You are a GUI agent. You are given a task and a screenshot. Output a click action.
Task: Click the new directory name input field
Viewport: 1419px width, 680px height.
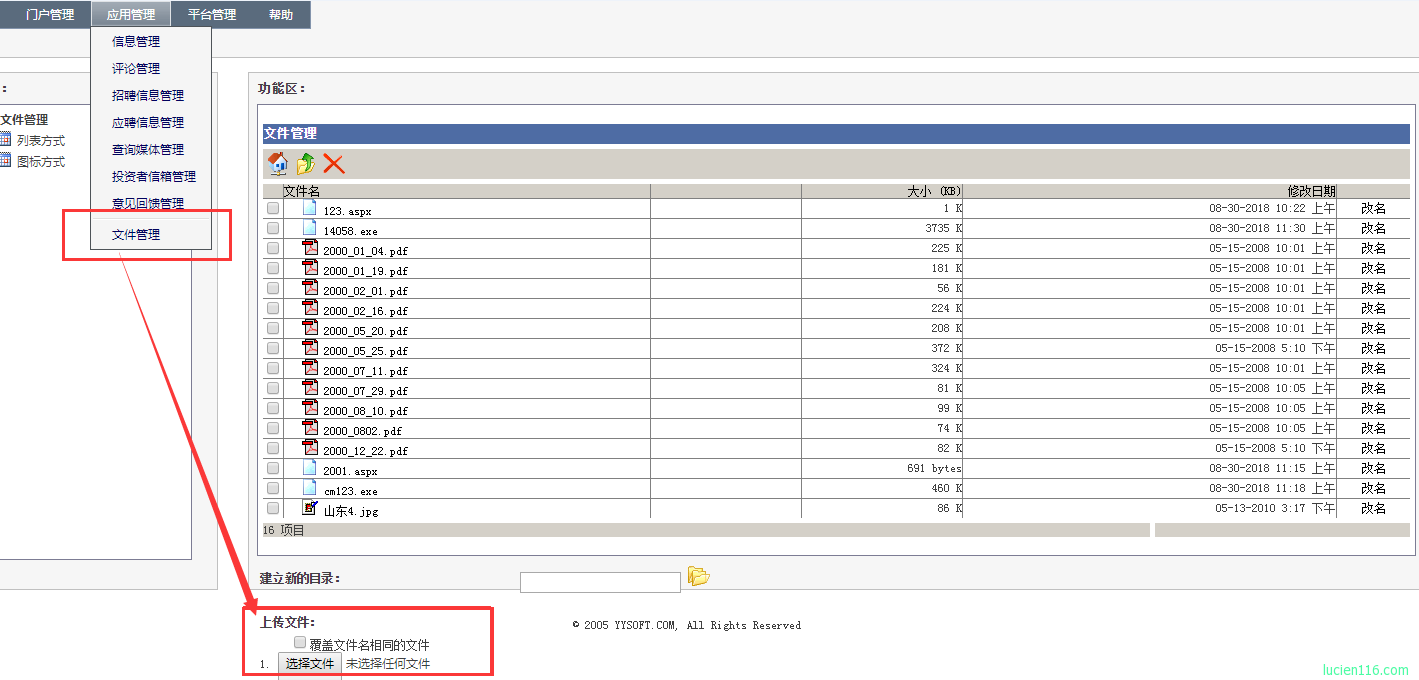pyautogui.click(x=600, y=582)
